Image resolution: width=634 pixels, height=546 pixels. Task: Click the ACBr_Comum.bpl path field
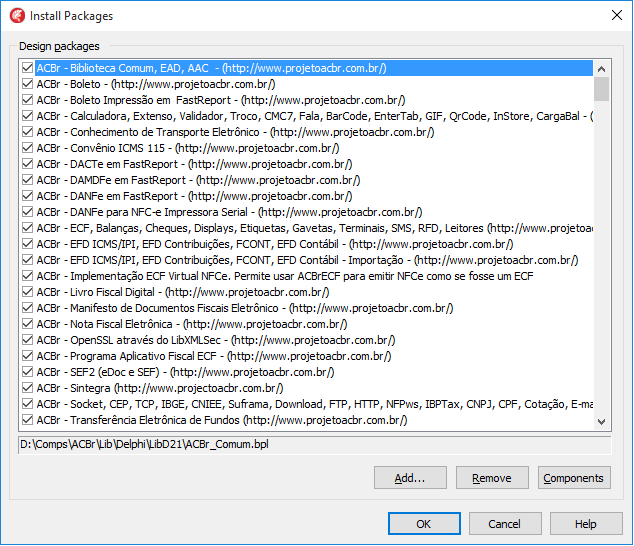(315, 444)
